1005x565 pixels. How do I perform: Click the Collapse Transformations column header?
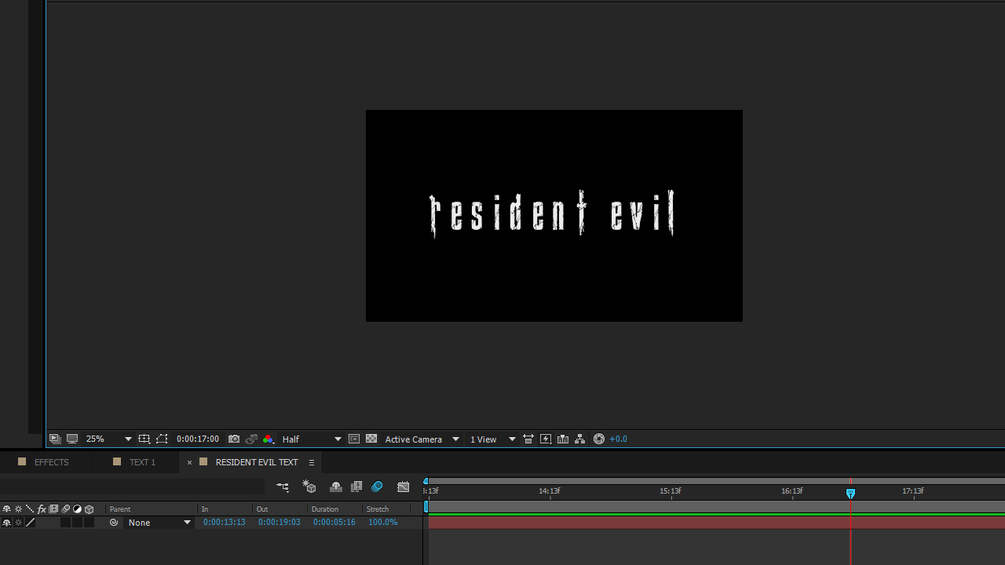[x=18, y=509]
